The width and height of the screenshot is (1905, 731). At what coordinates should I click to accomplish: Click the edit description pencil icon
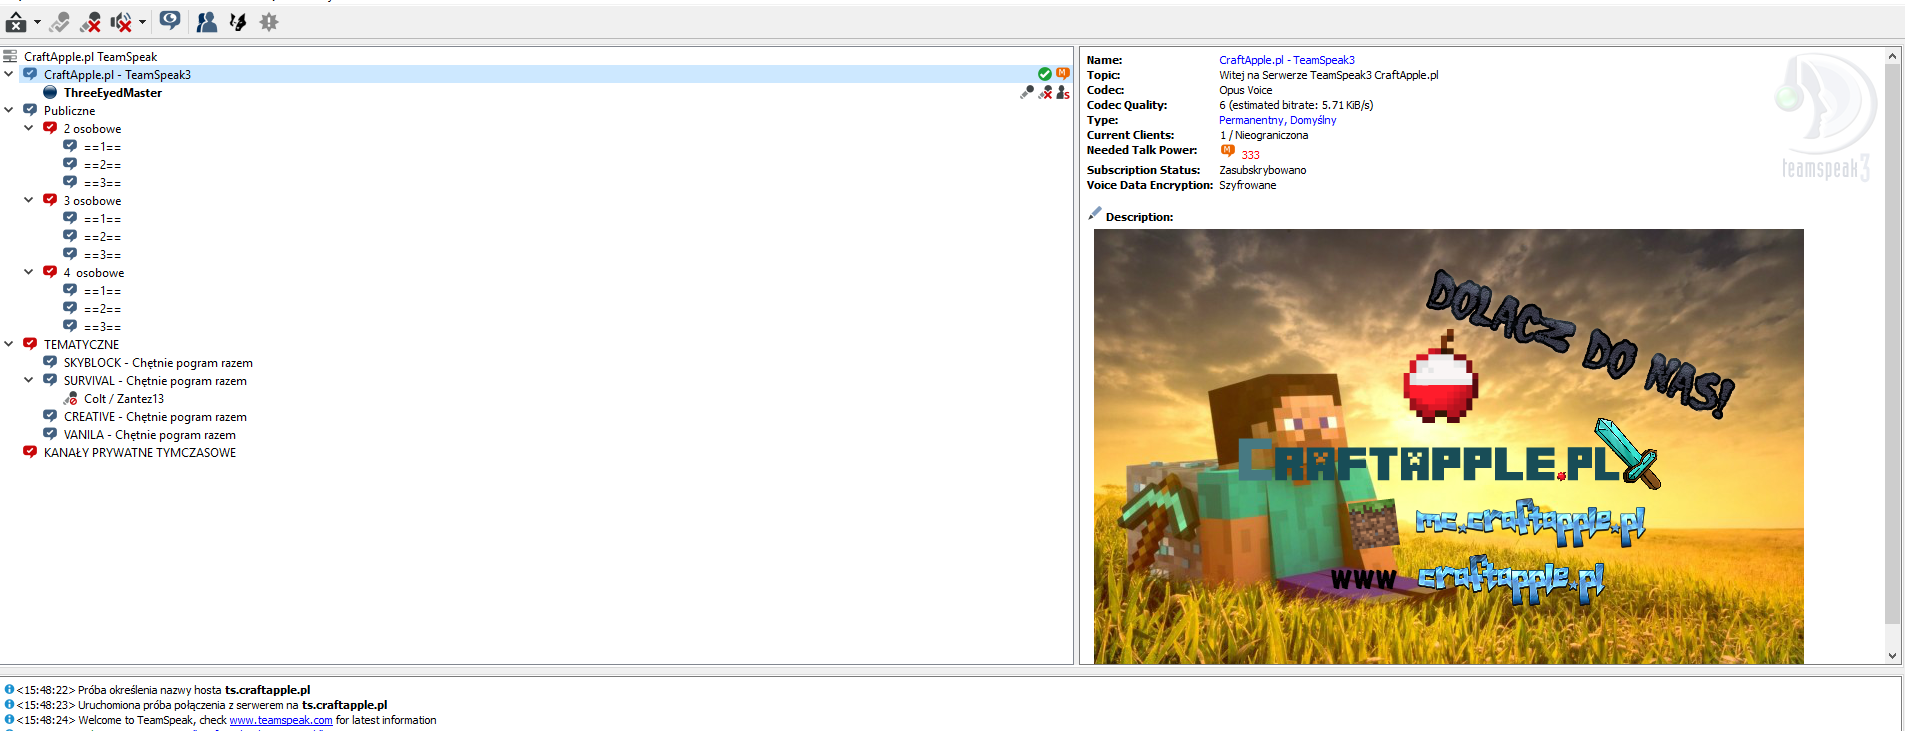(1094, 214)
